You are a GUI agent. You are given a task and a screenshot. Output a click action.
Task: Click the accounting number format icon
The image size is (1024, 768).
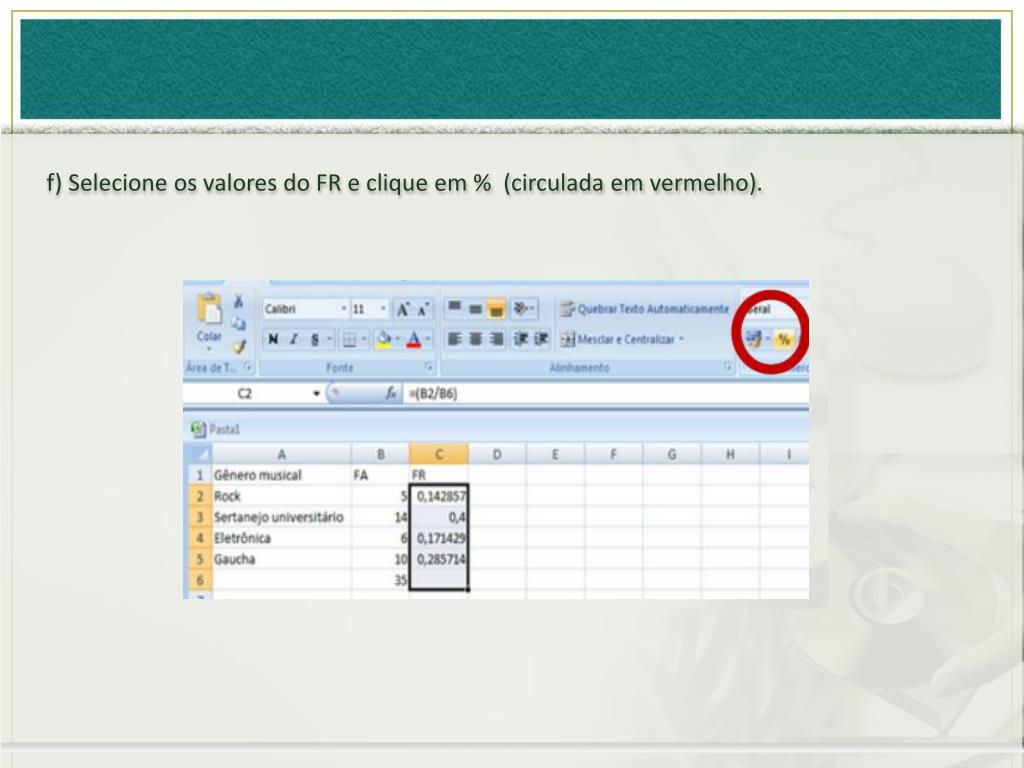point(754,339)
